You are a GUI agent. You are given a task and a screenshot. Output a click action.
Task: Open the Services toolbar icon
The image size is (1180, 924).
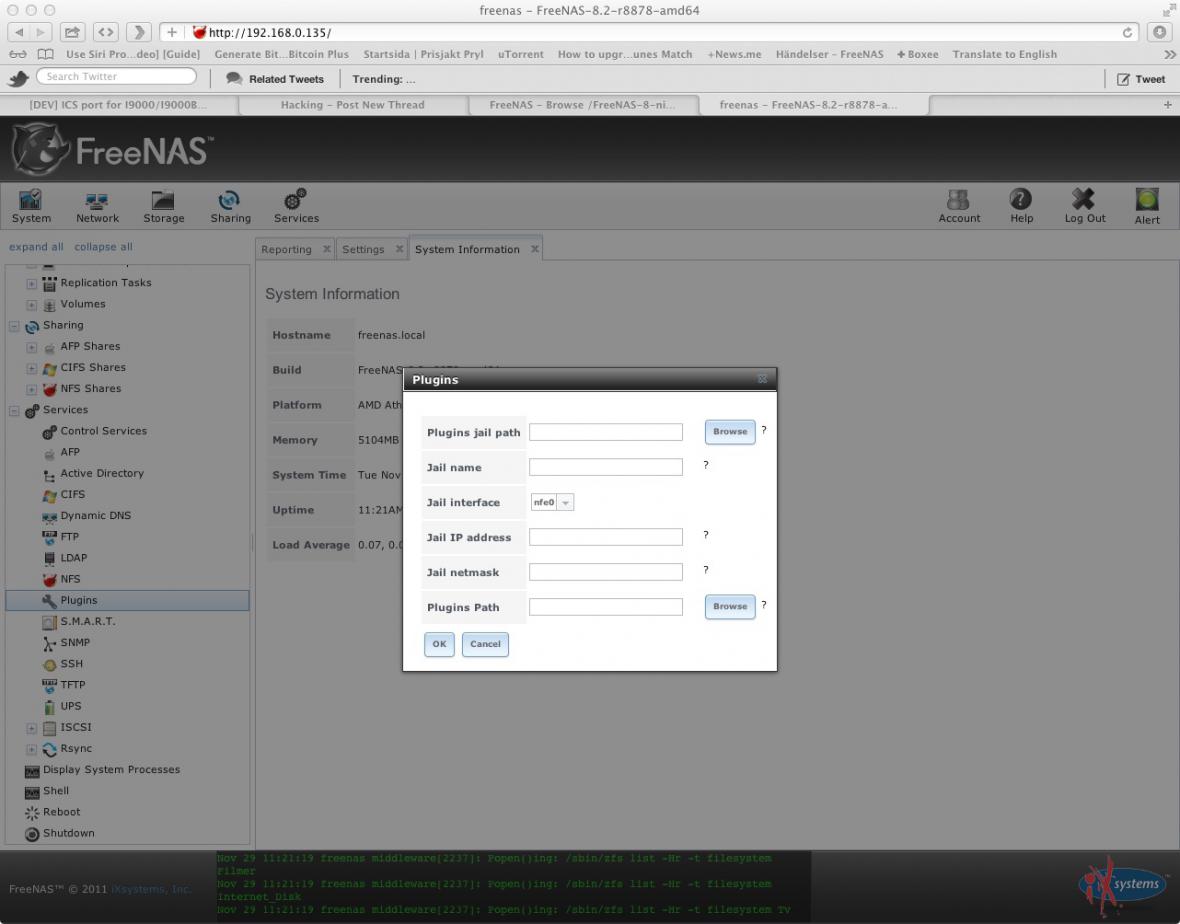click(x=296, y=206)
